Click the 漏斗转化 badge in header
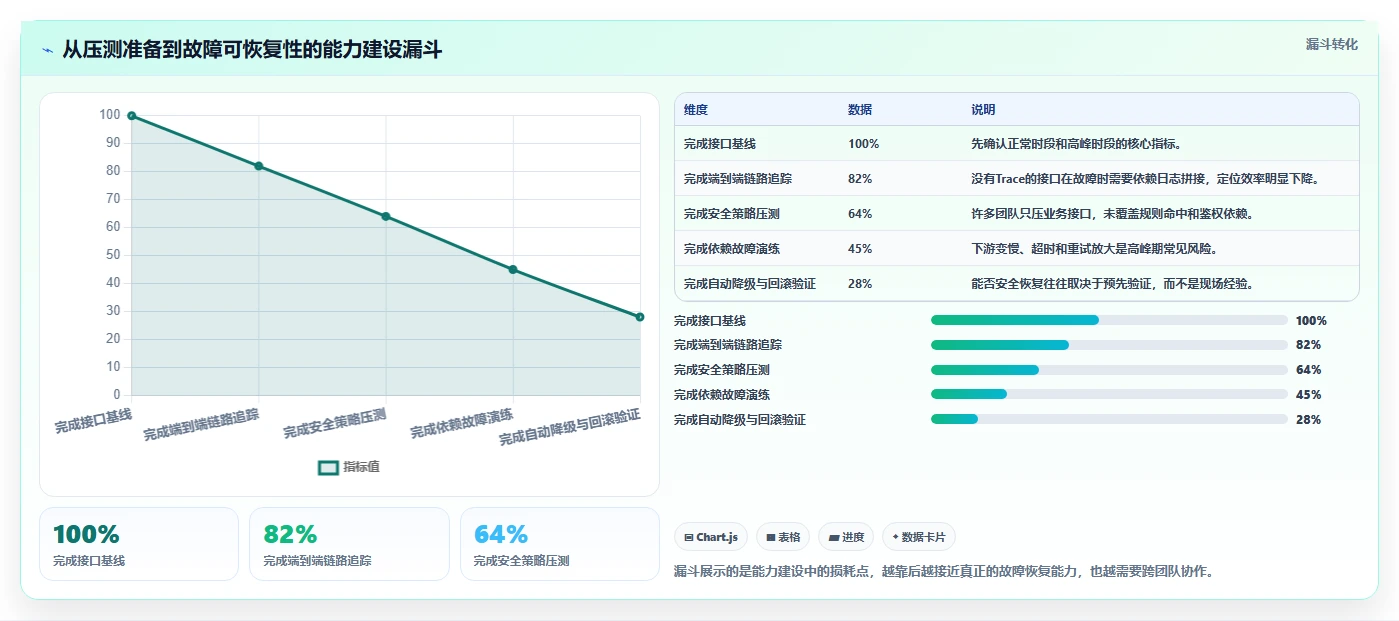 [x=1332, y=45]
